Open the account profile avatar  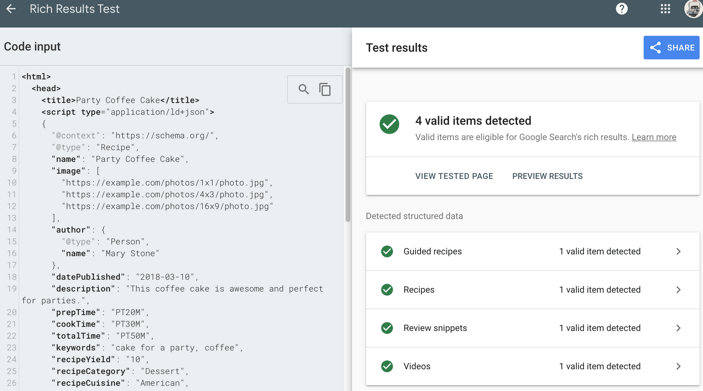[694, 9]
